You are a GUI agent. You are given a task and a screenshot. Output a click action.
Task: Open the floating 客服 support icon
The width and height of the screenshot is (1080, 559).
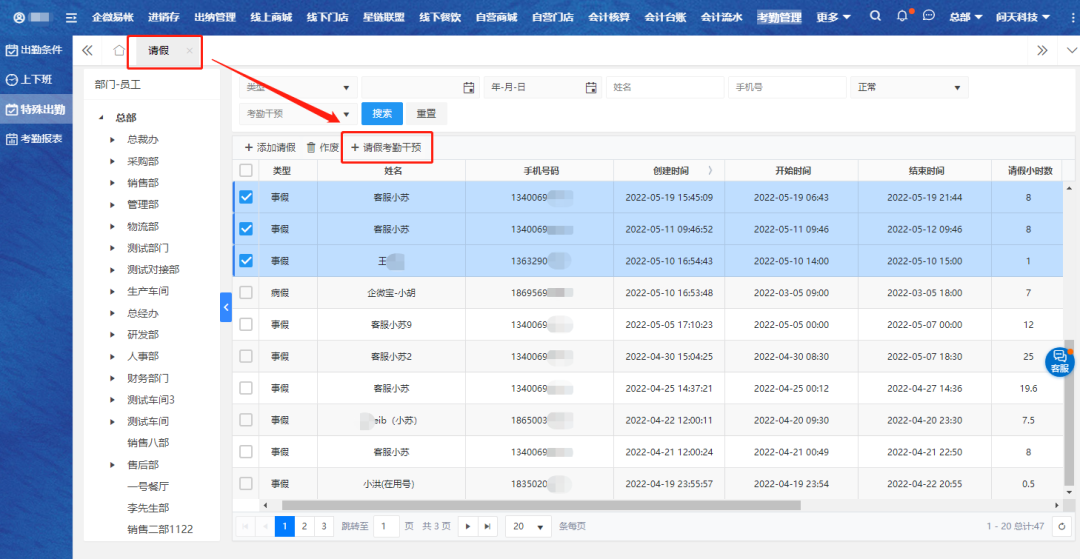[1059, 361]
